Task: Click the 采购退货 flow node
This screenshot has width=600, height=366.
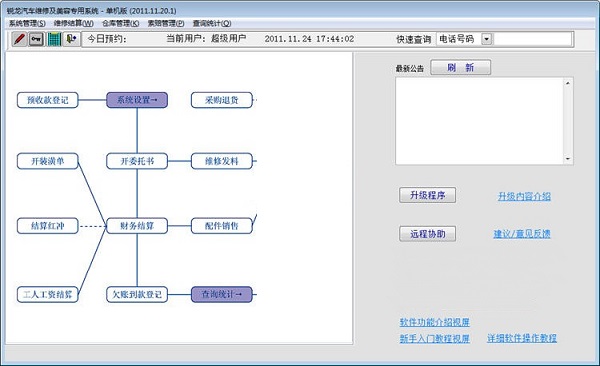Action: [x=222, y=100]
